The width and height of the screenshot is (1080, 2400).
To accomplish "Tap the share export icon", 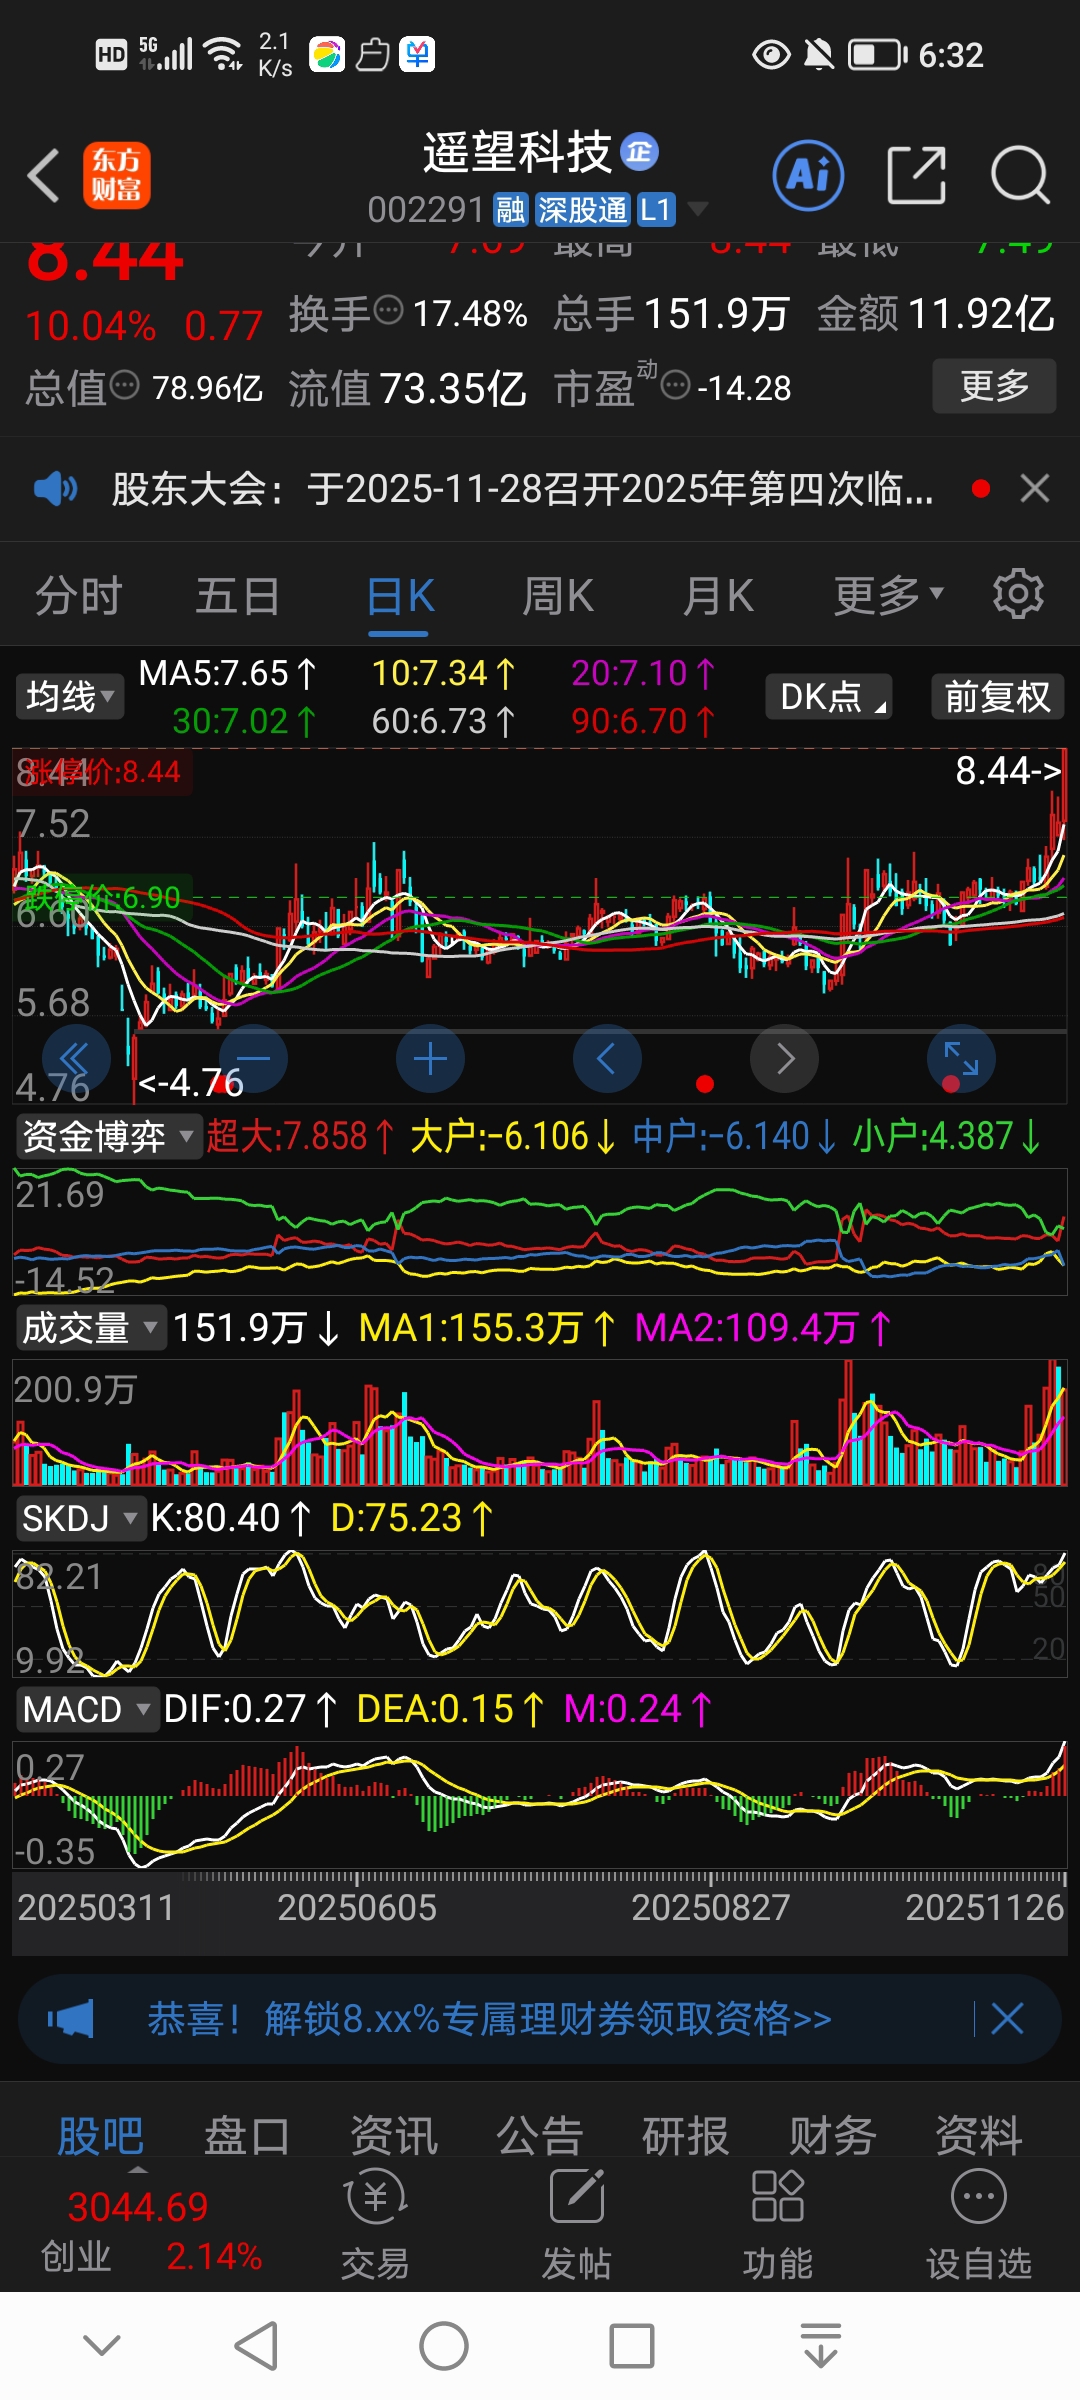I will coord(917,175).
